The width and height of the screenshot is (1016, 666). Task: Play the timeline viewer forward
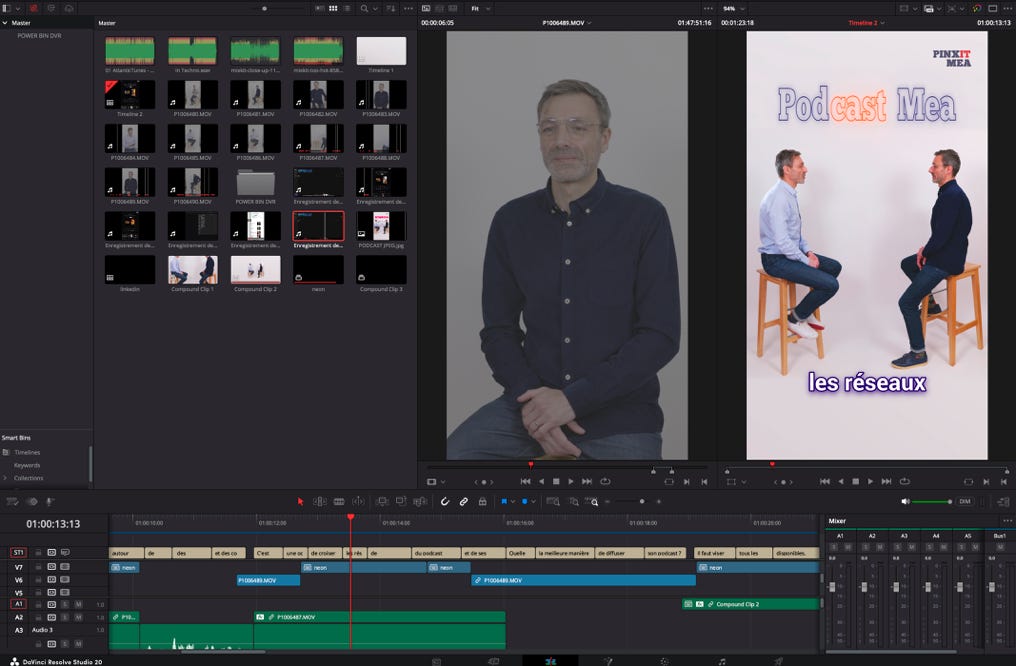[x=871, y=481]
